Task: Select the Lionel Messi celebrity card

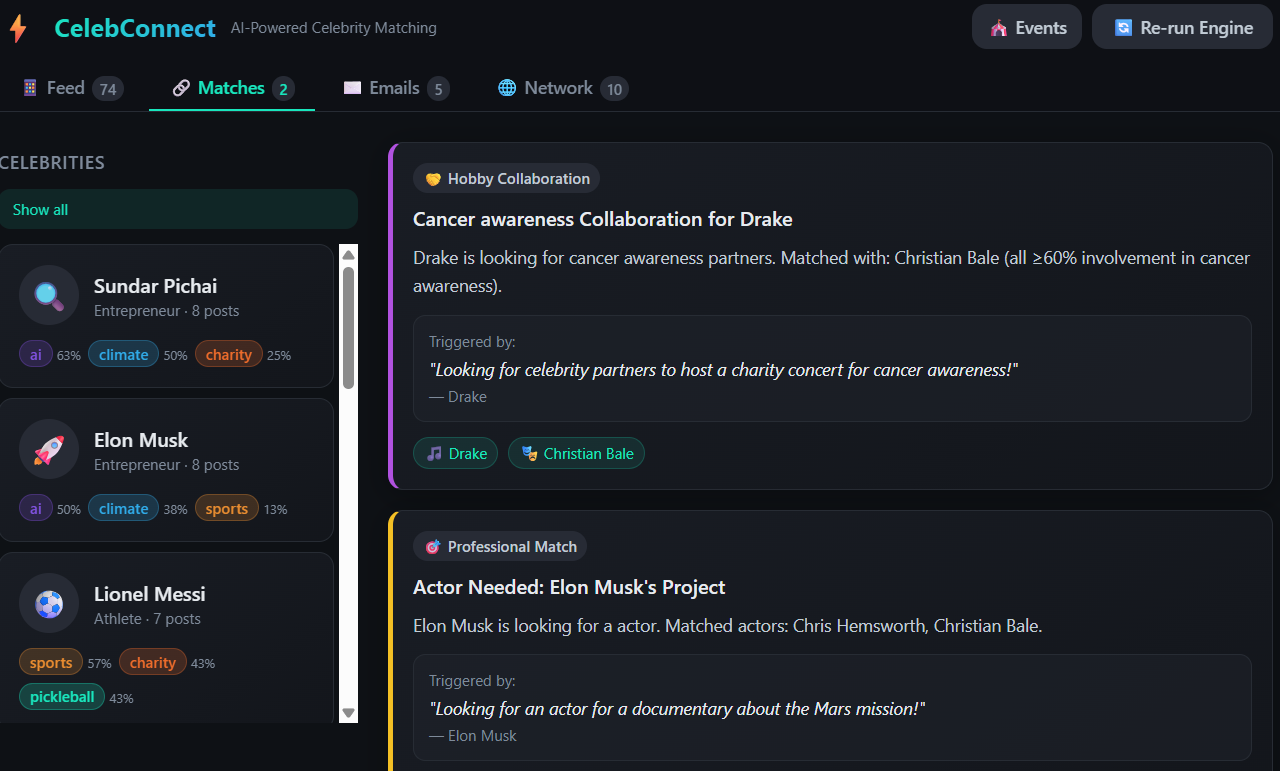Action: click(x=166, y=638)
